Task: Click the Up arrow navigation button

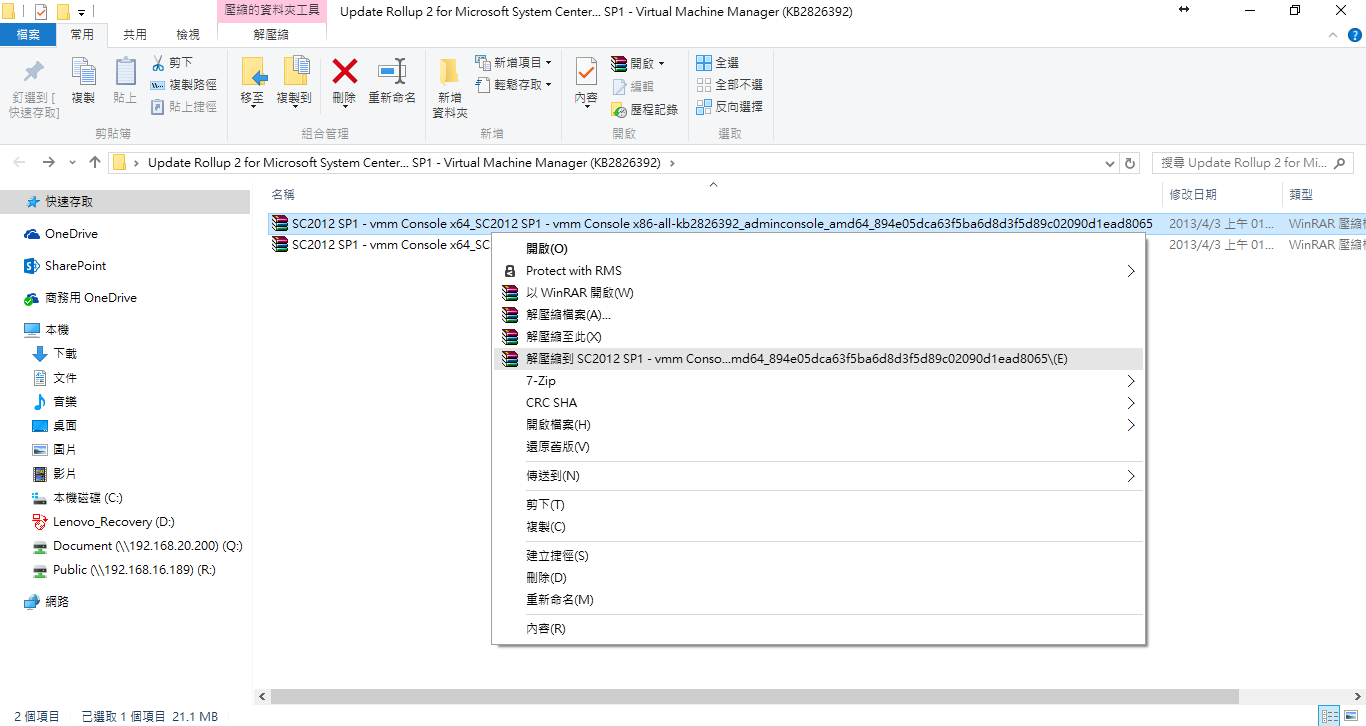Action: [x=95, y=162]
